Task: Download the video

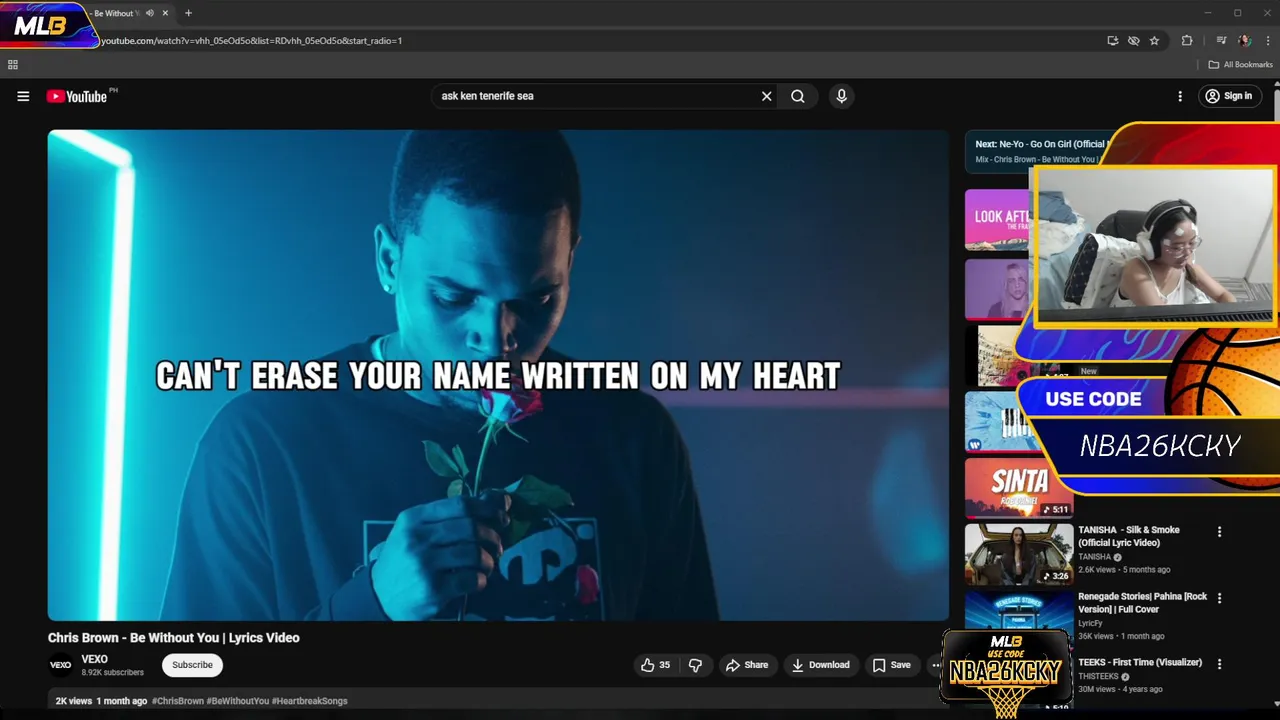Action: 820,665
